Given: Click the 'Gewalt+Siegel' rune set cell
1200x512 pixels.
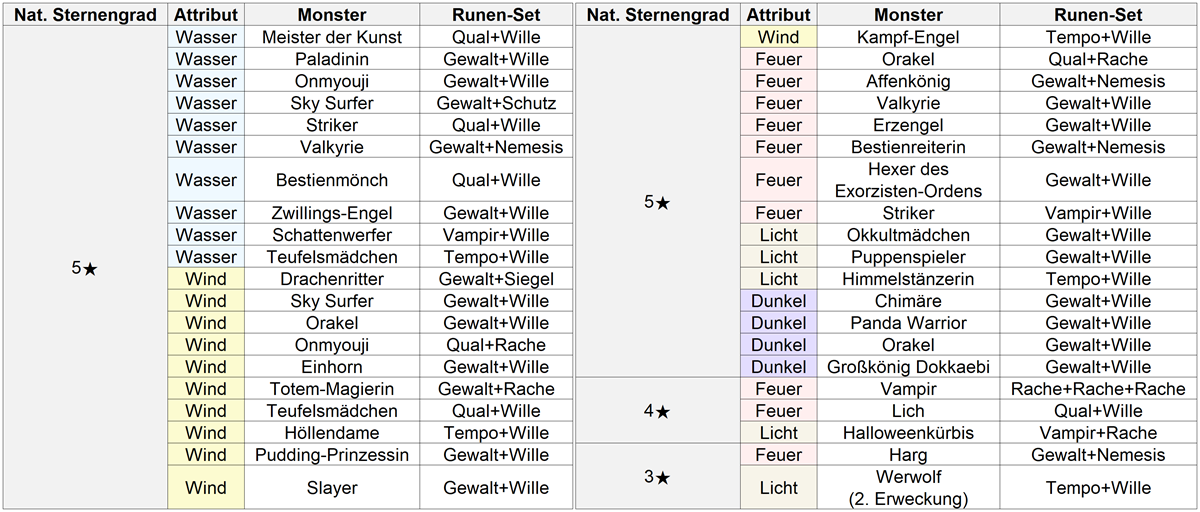Looking at the screenshot, I should pyautogui.click(x=496, y=279).
